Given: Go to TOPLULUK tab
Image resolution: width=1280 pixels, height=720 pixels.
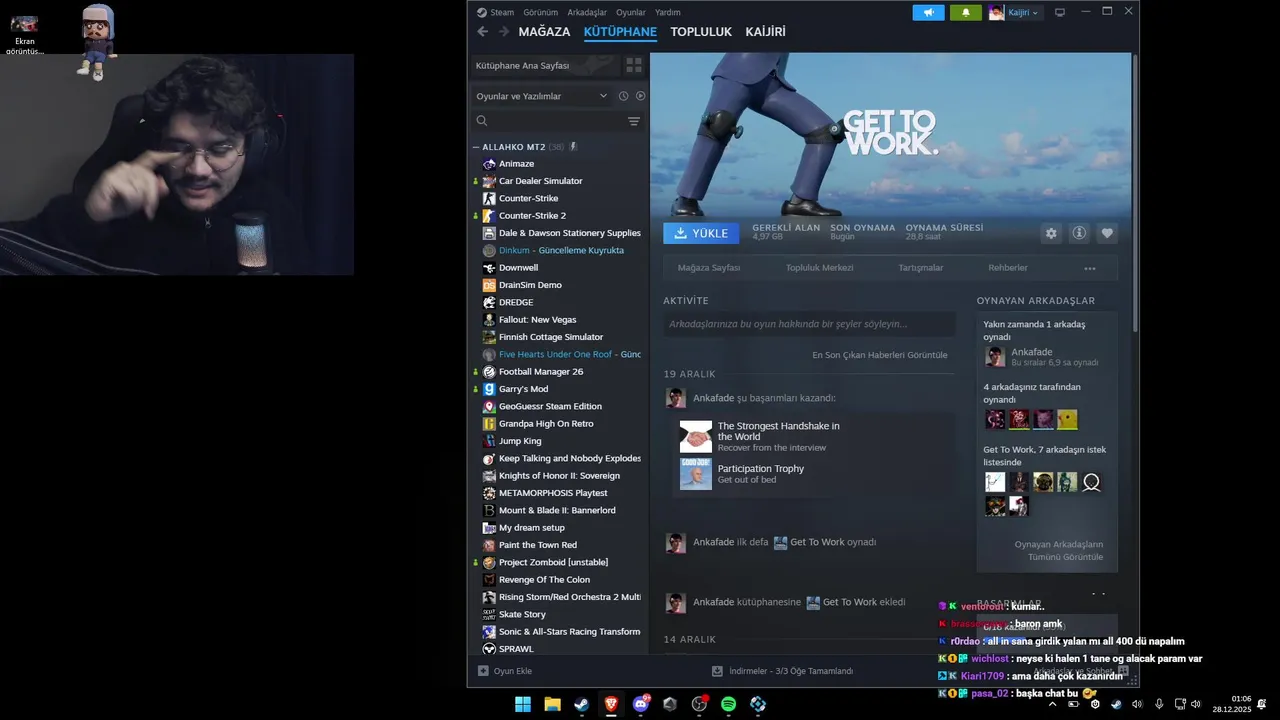Looking at the screenshot, I should 701,32.
